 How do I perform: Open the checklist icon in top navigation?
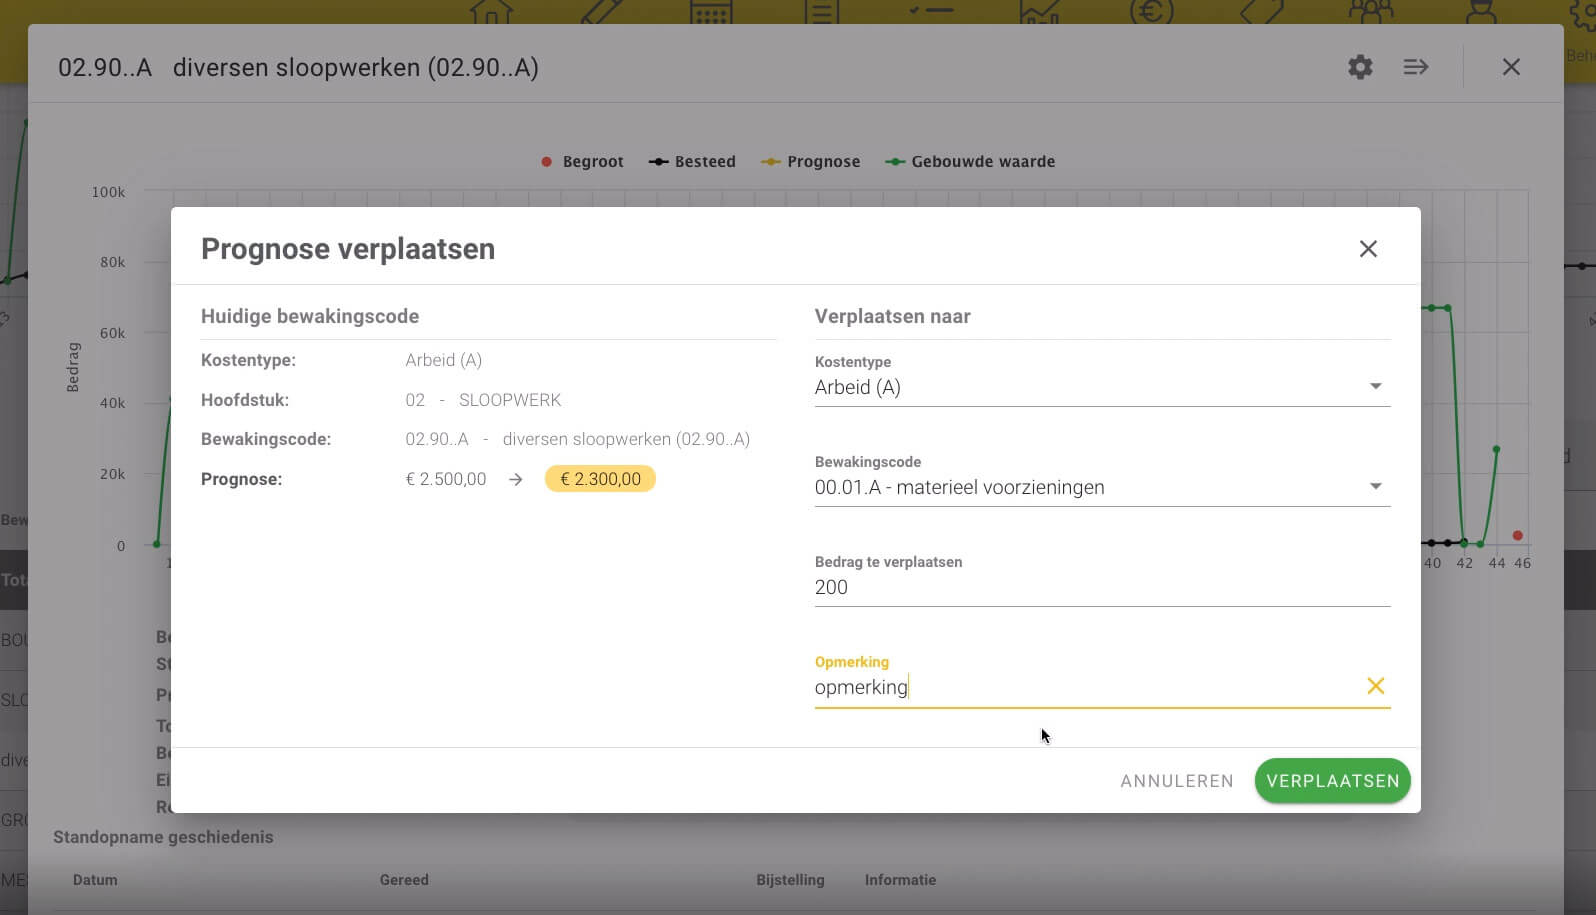(931, 11)
